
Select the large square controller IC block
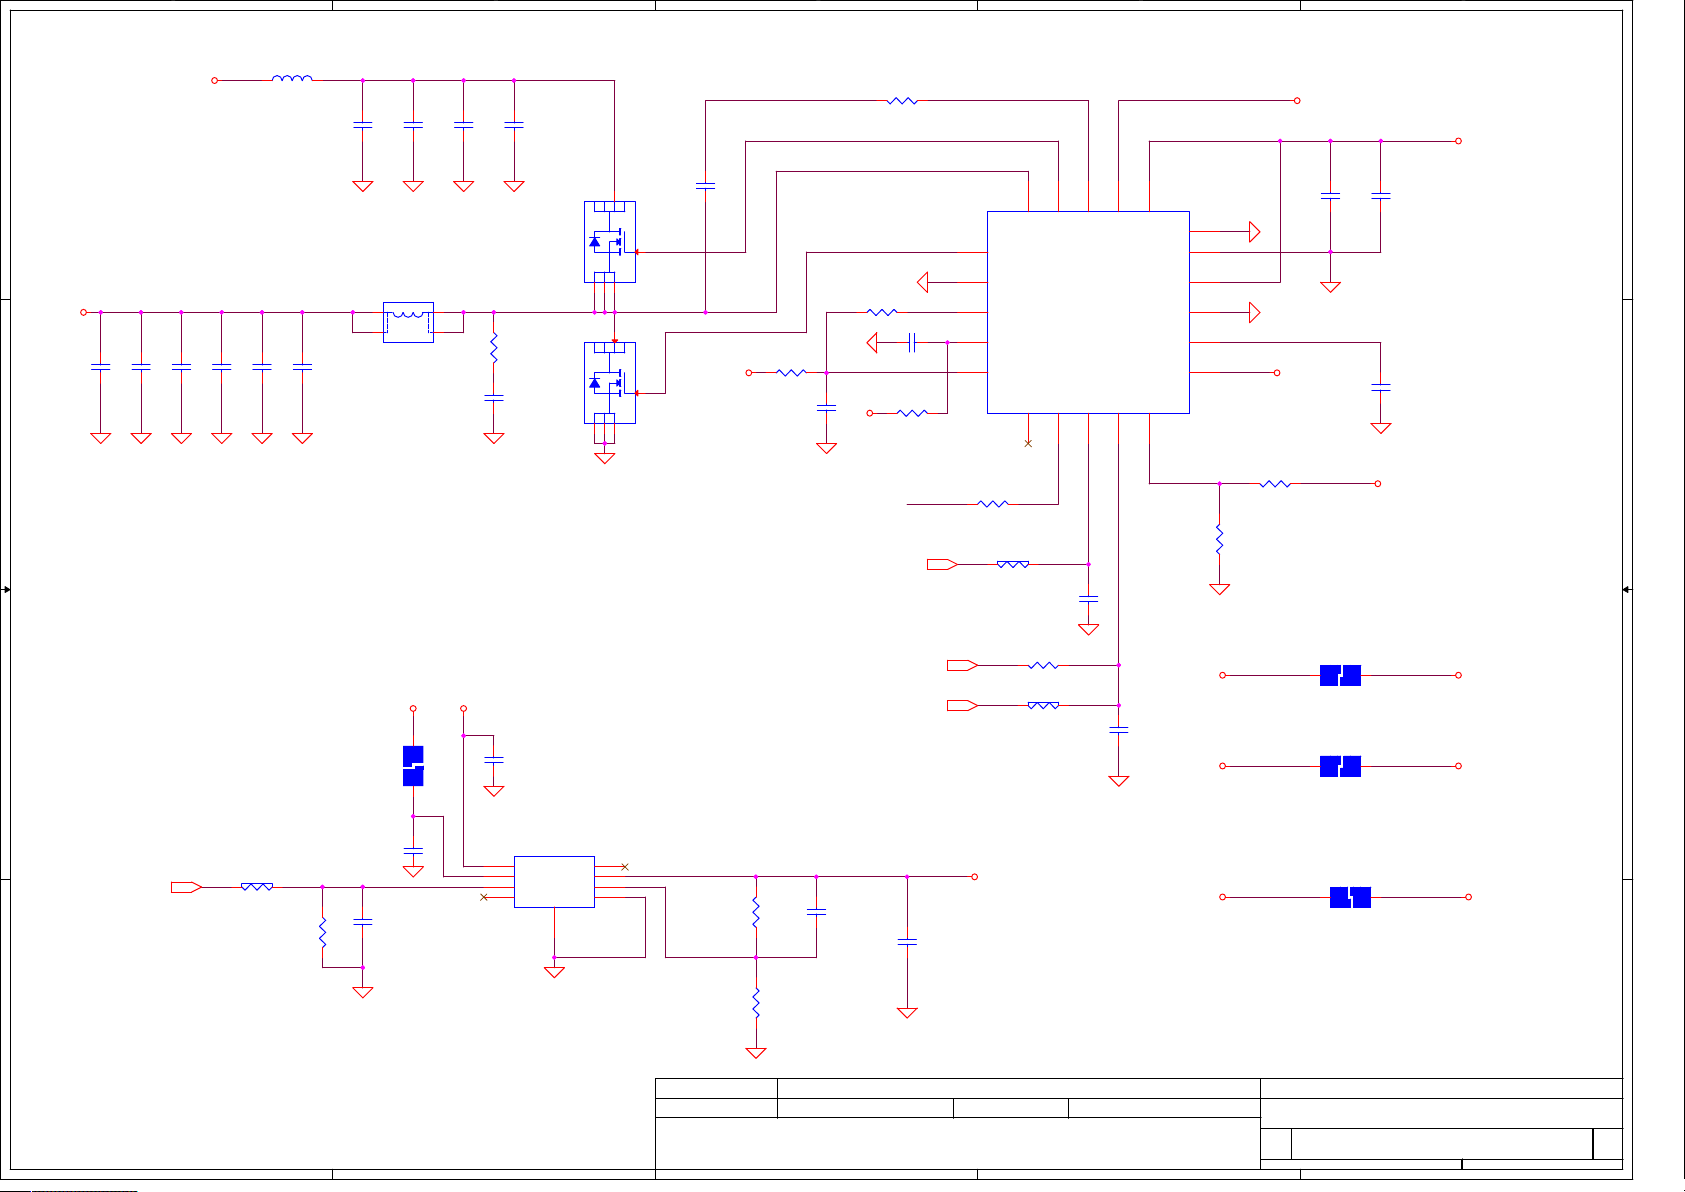coord(1088,312)
